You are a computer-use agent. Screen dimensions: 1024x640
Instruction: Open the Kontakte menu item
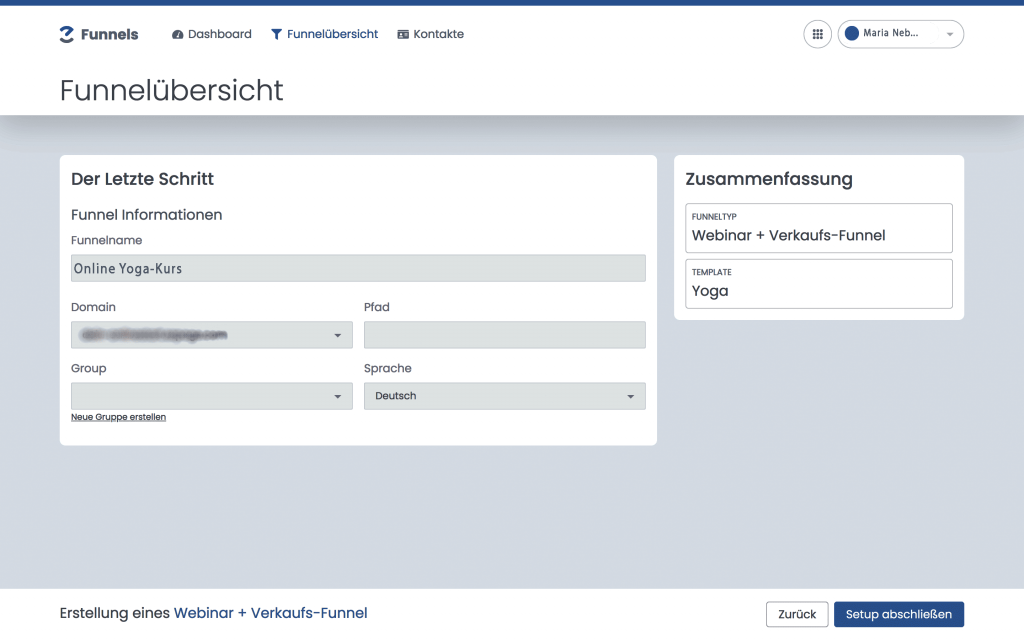pyautogui.click(x=438, y=34)
